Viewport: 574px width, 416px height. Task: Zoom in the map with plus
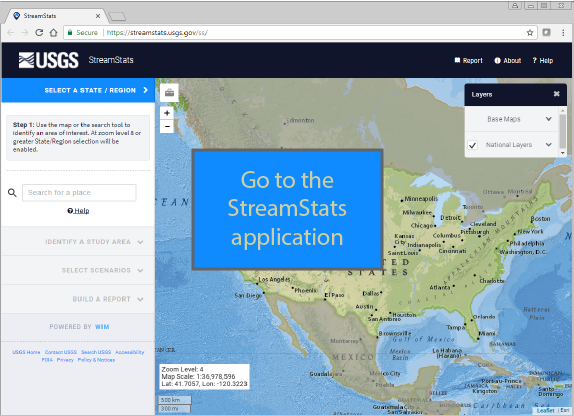pos(167,113)
